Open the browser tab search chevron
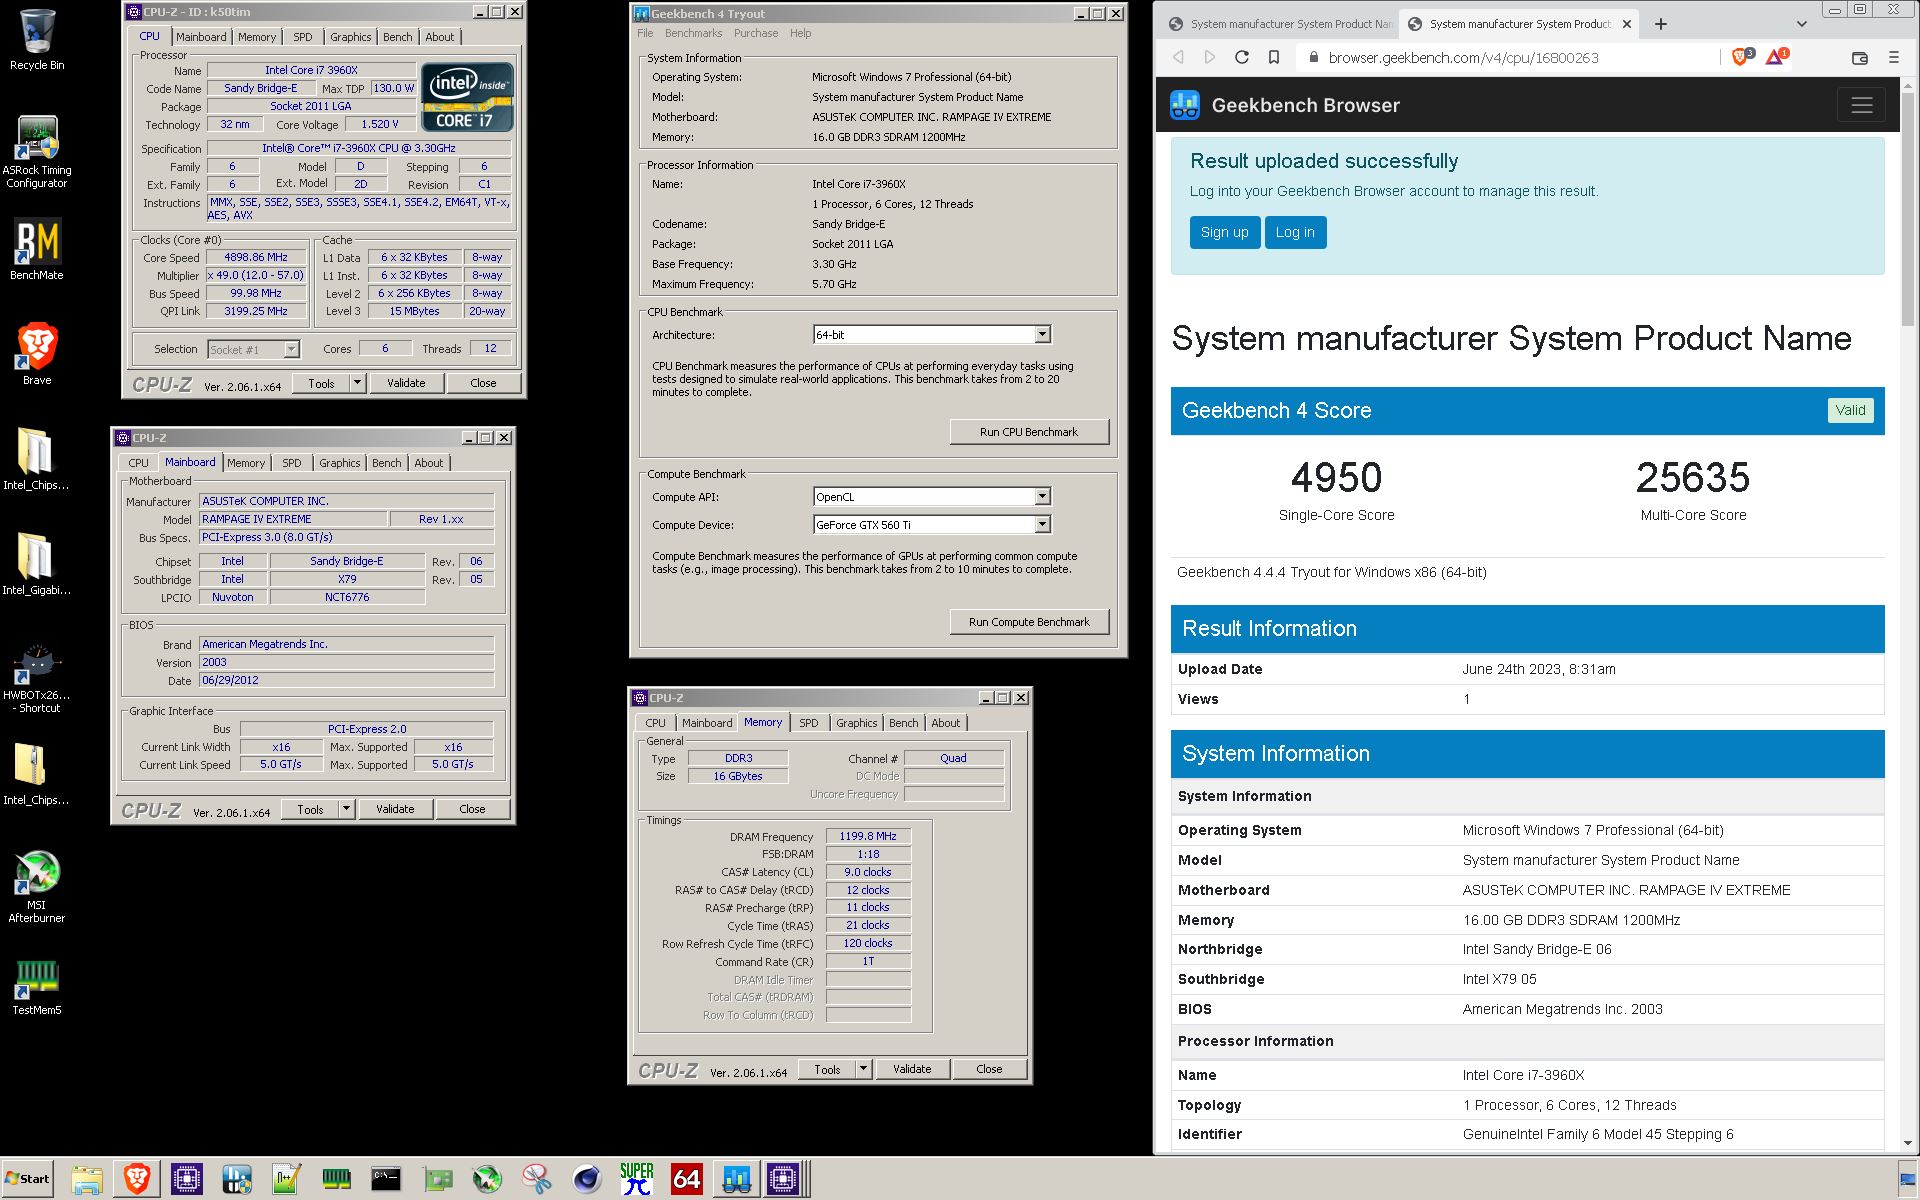Image resolution: width=1920 pixels, height=1200 pixels. point(1802,24)
